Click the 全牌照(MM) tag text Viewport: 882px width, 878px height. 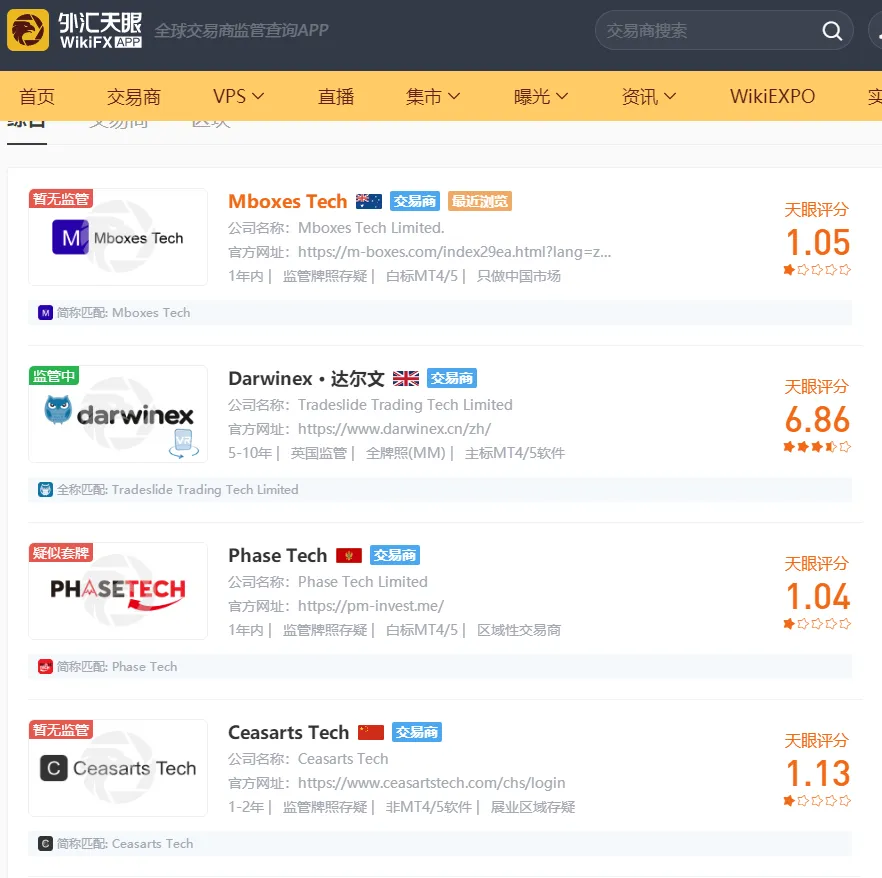[x=406, y=454]
